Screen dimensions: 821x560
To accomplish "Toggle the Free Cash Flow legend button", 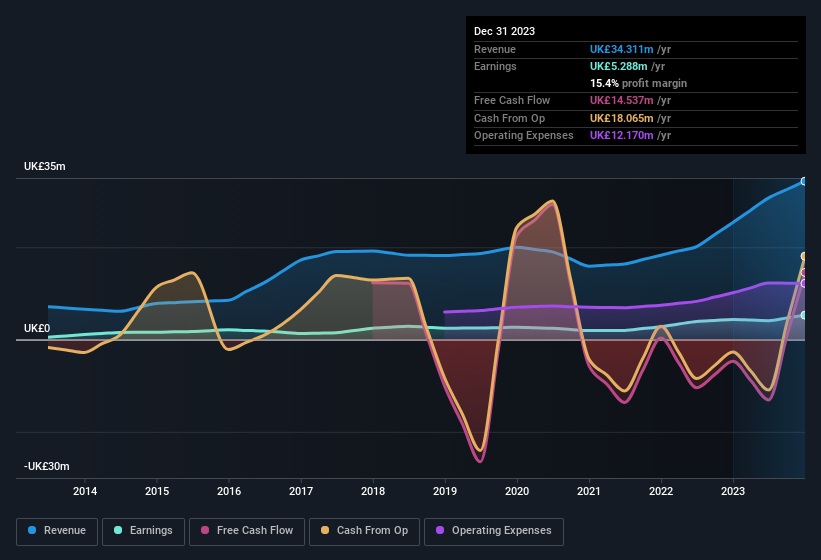I will click(247, 531).
